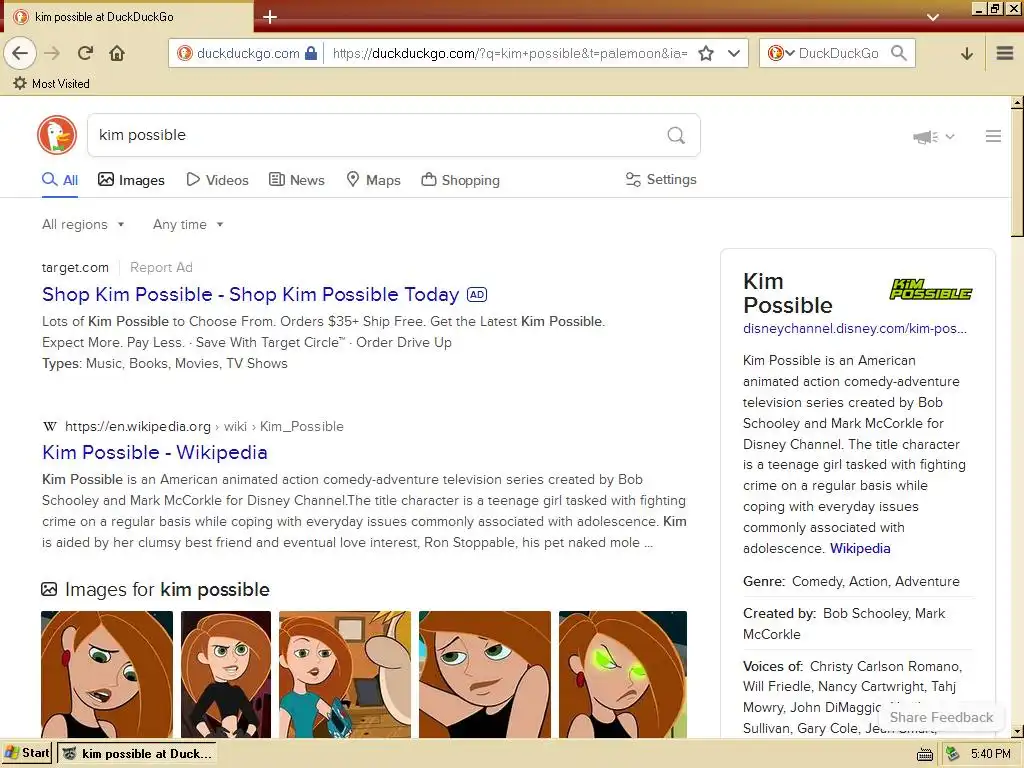This screenshot has width=1024, height=768.
Task: Open the megaphone share feedback menu
Action: pyautogui.click(x=933, y=136)
